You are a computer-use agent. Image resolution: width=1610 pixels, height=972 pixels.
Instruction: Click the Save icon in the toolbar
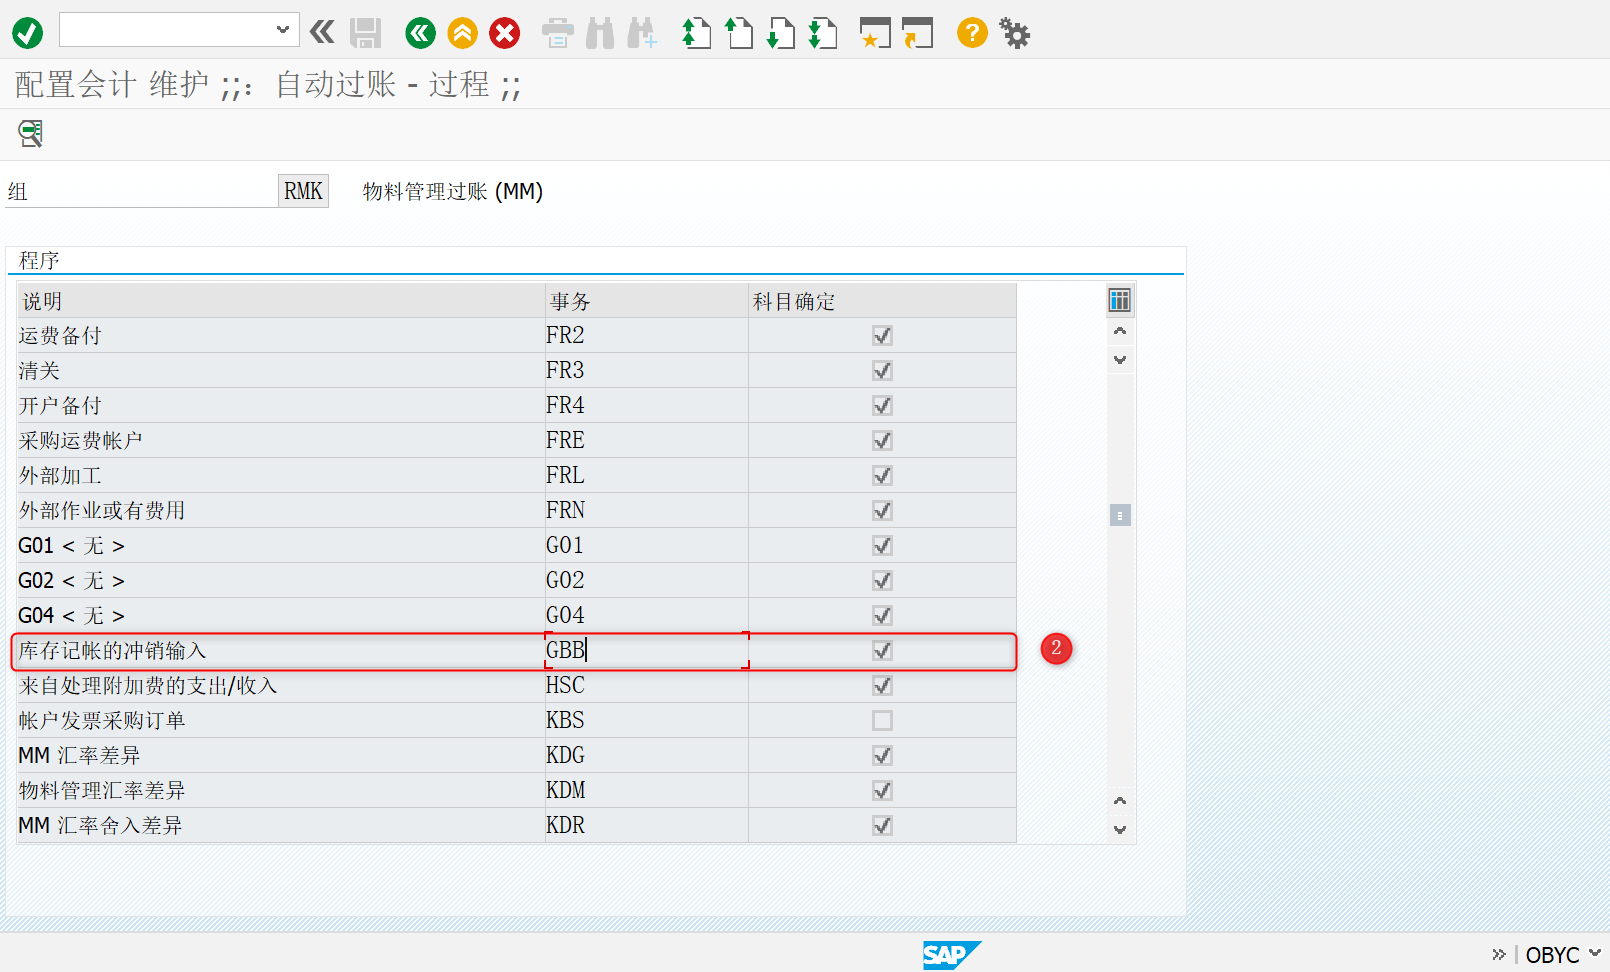(x=365, y=32)
